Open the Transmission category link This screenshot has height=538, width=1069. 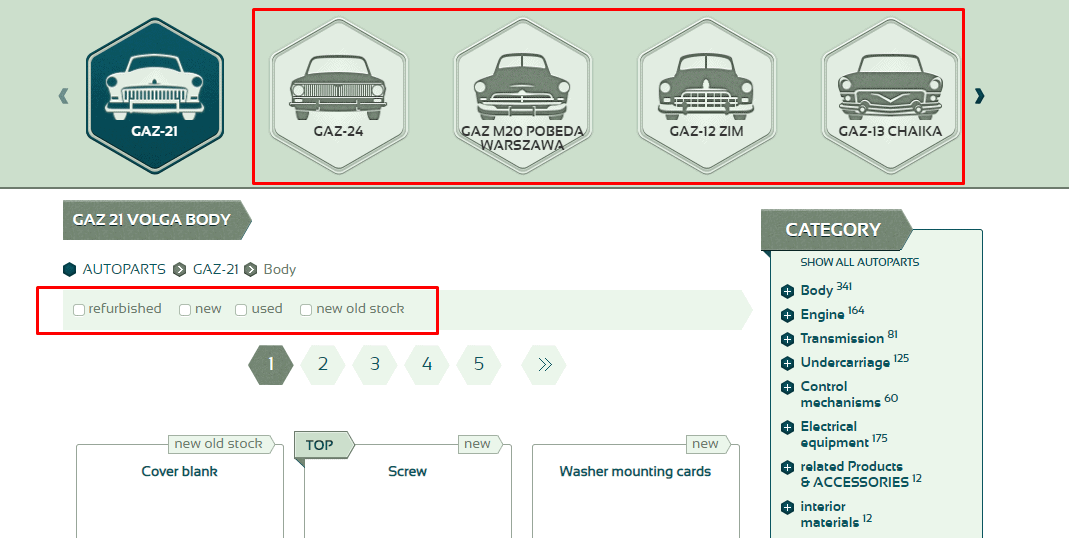842,338
